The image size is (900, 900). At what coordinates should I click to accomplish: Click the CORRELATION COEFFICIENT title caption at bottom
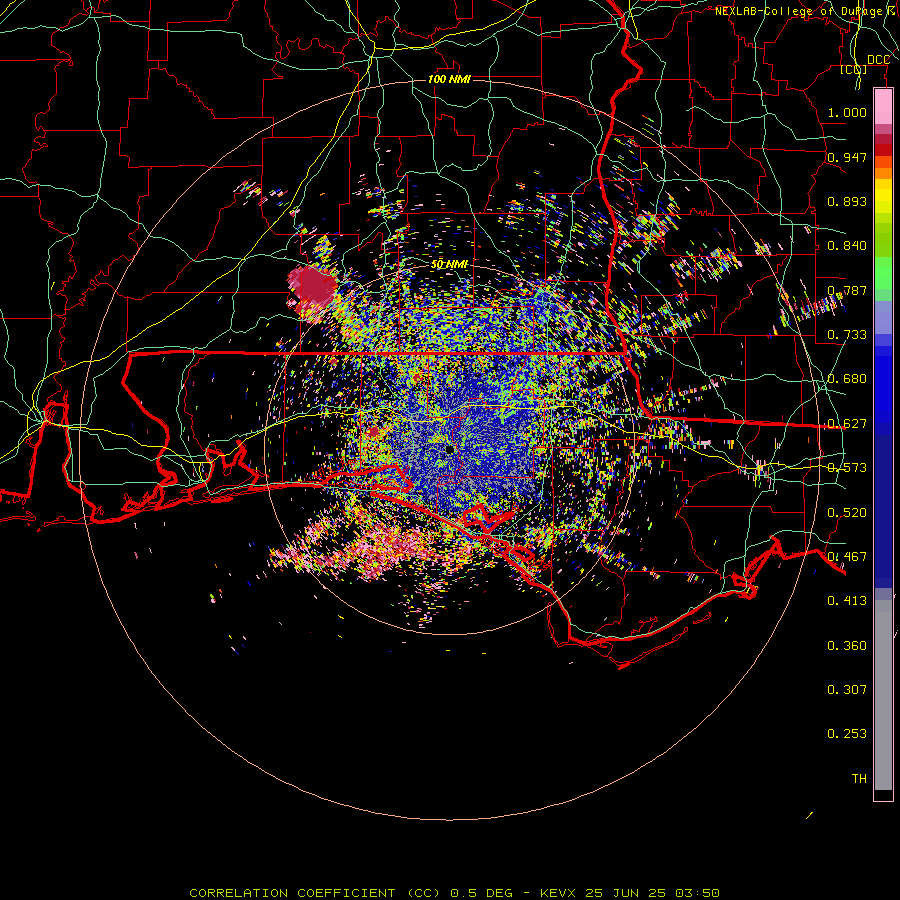coord(317,893)
